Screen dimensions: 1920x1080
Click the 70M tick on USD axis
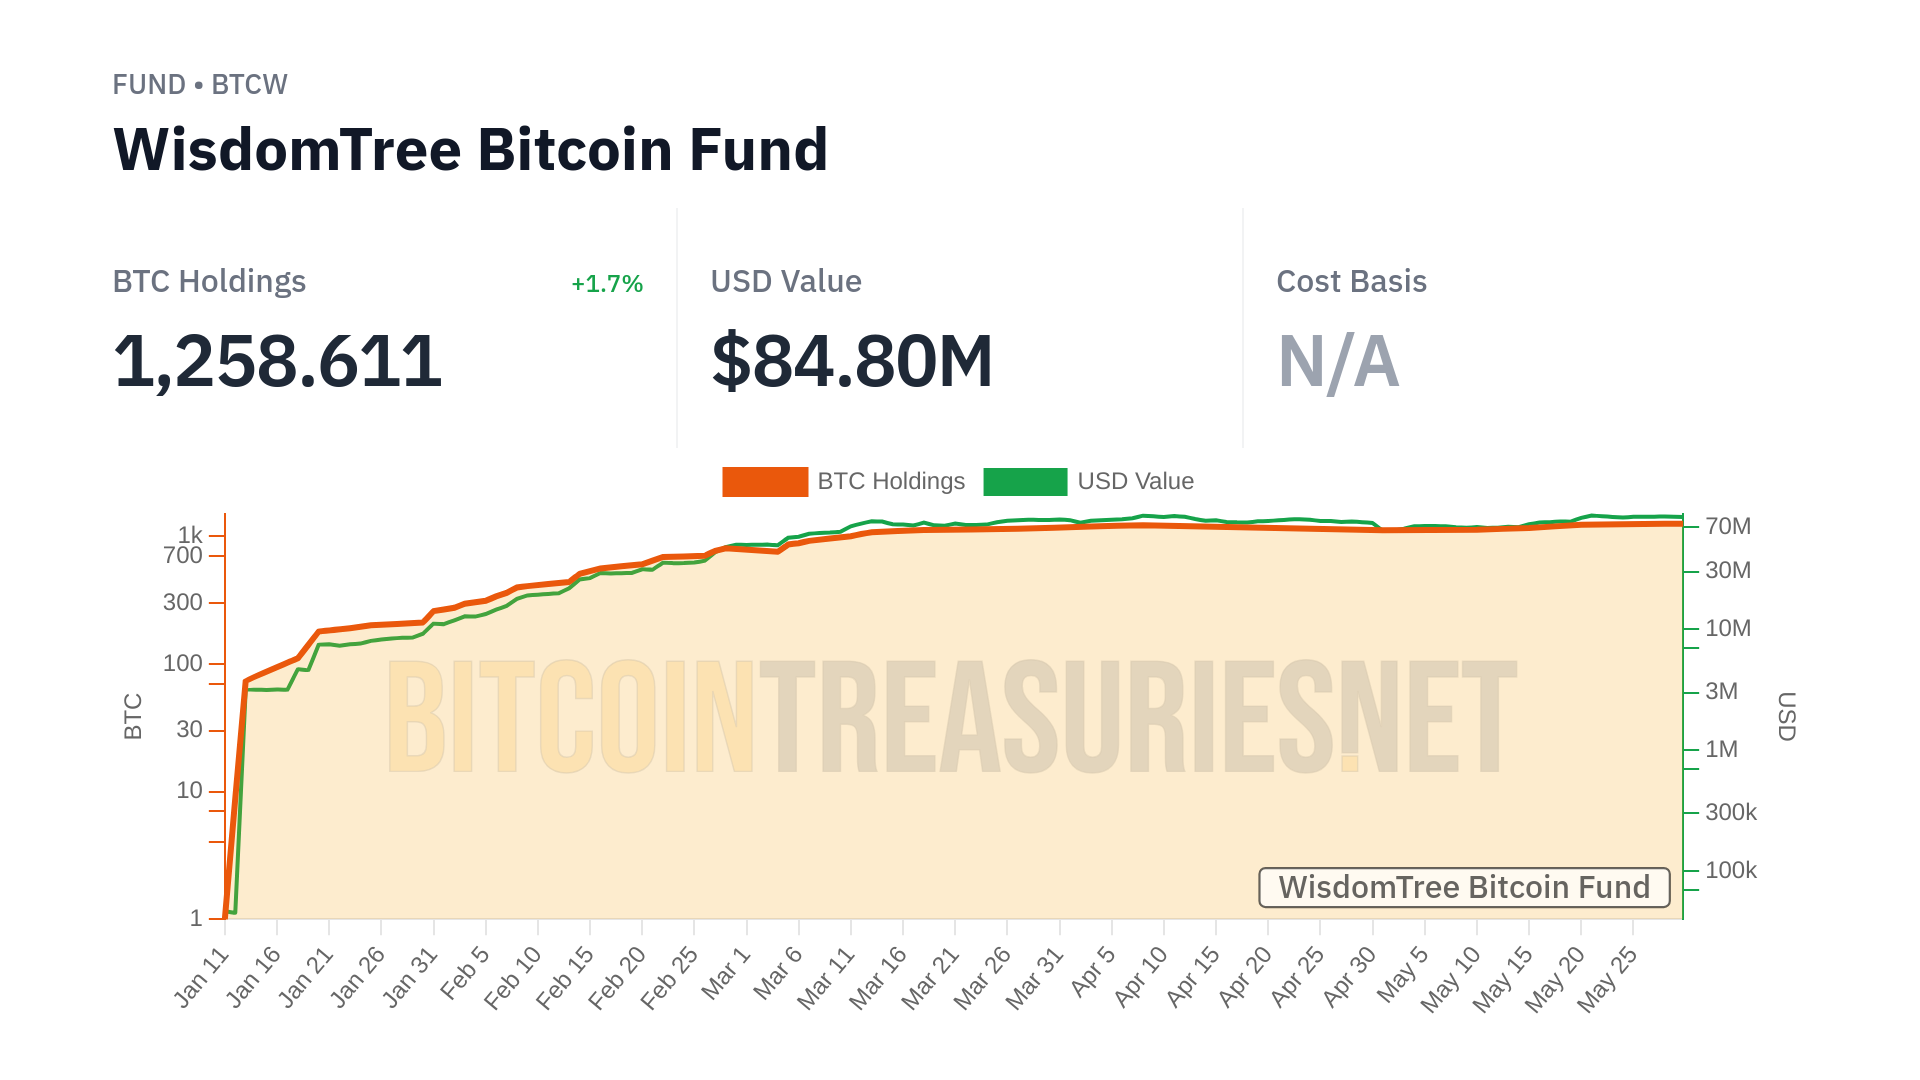[x=1727, y=526]
